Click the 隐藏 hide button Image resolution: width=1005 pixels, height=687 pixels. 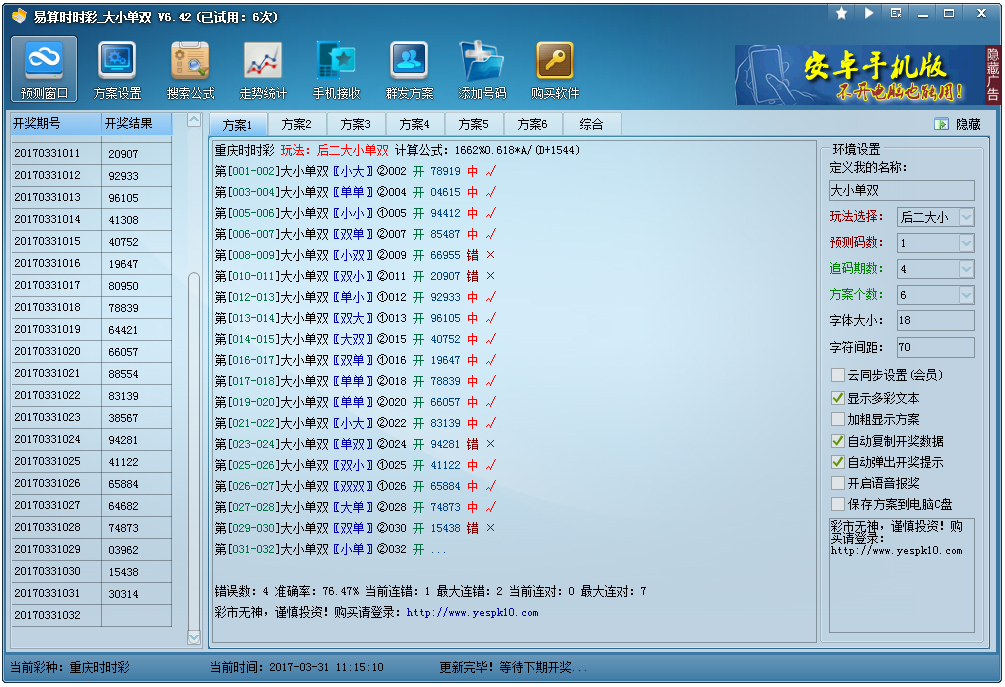(x=958, y=124)
